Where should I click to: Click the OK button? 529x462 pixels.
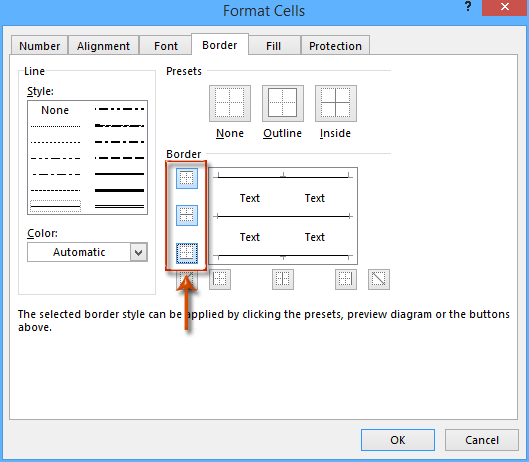(398, 440)
